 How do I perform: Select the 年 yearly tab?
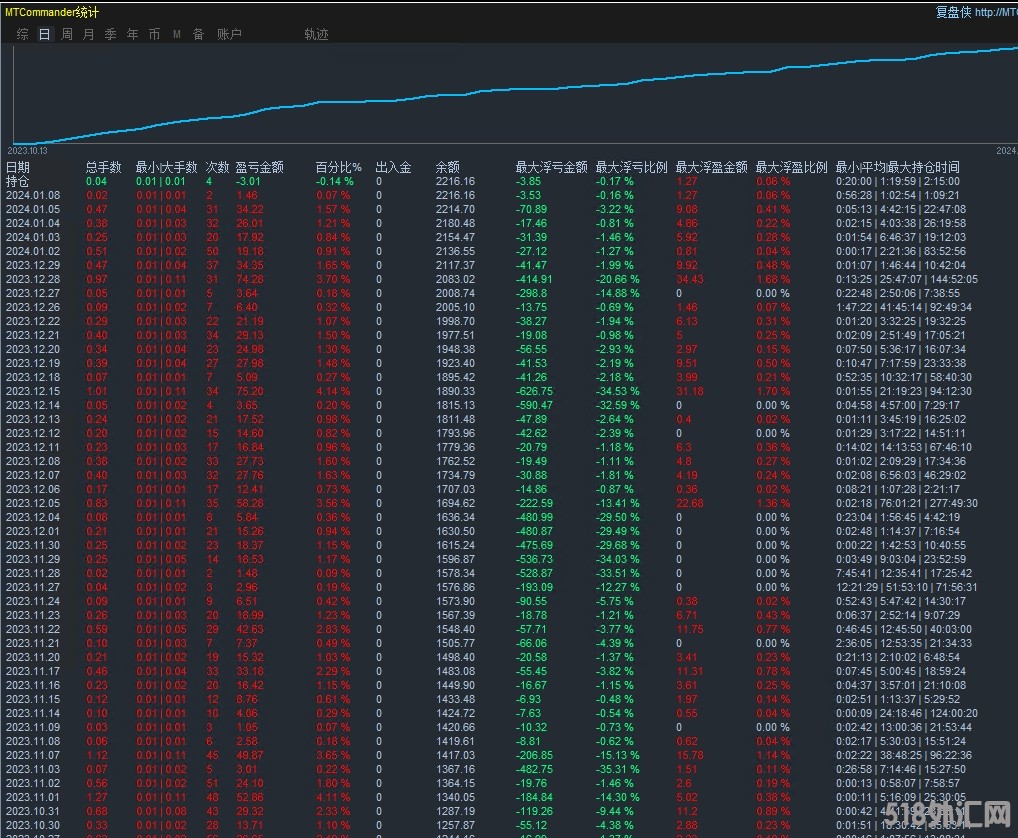(x=132, y=34)
